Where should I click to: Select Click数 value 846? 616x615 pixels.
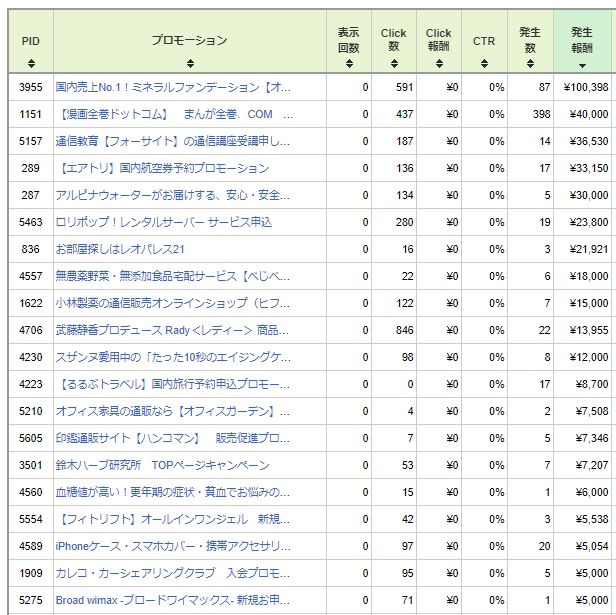tap(404, 330)
